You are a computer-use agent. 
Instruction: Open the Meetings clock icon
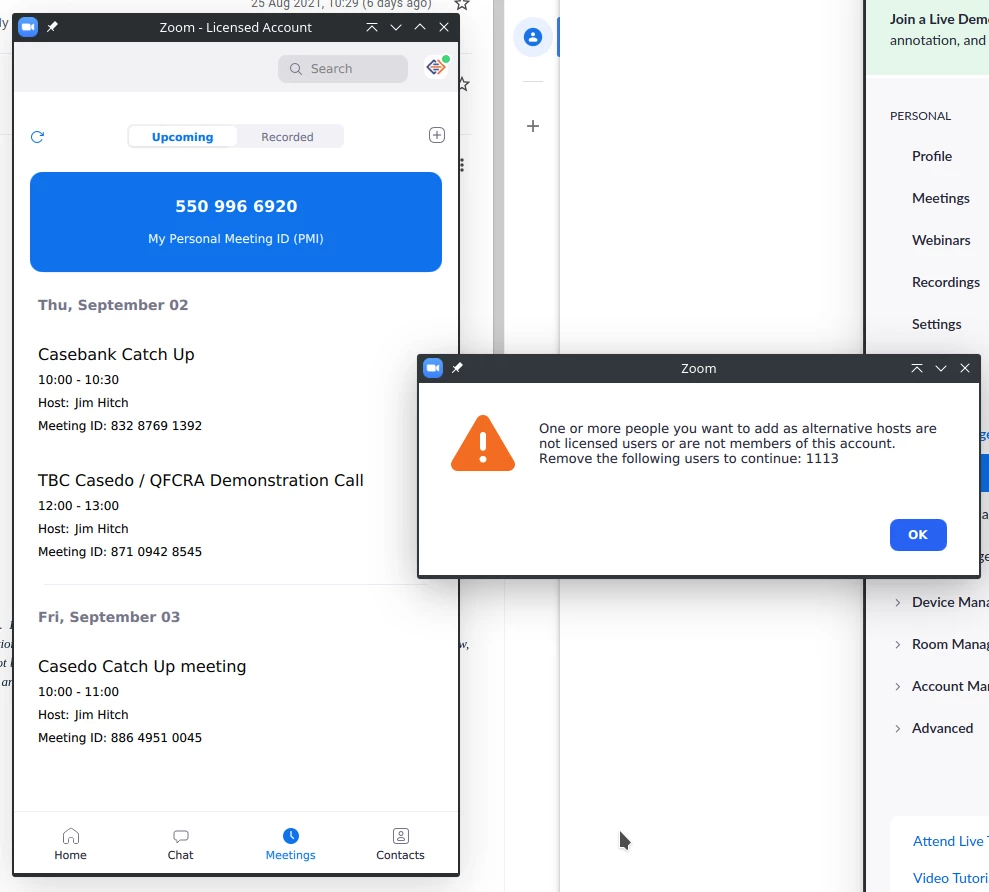point(290,836)
